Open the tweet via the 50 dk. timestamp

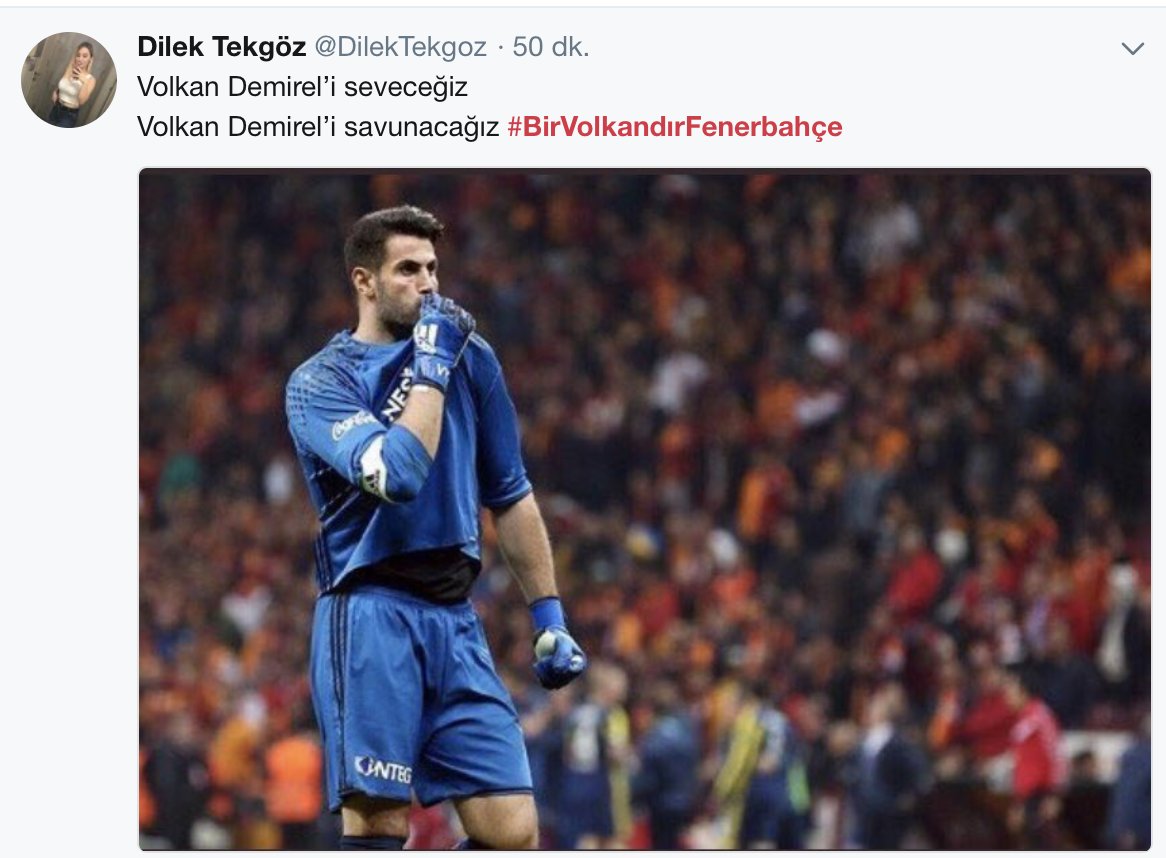551,47
